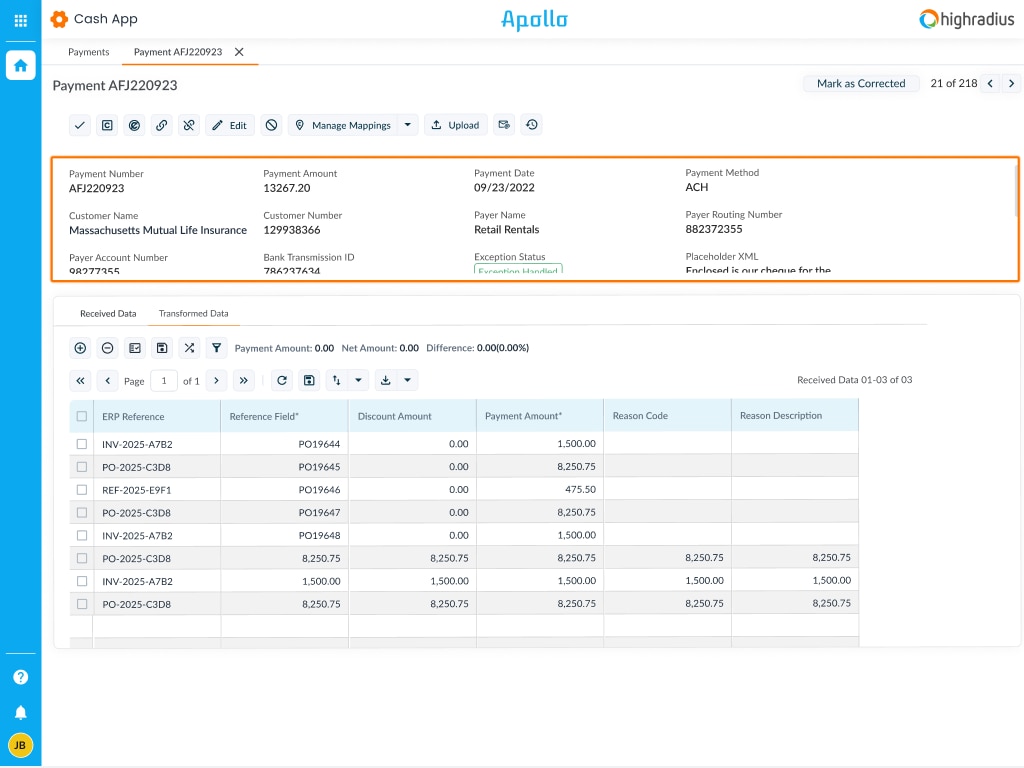Image resolution: width=1024 pixels, height=768 pixels.
Task: Click the Upload button
Action: tap(455, 125)
